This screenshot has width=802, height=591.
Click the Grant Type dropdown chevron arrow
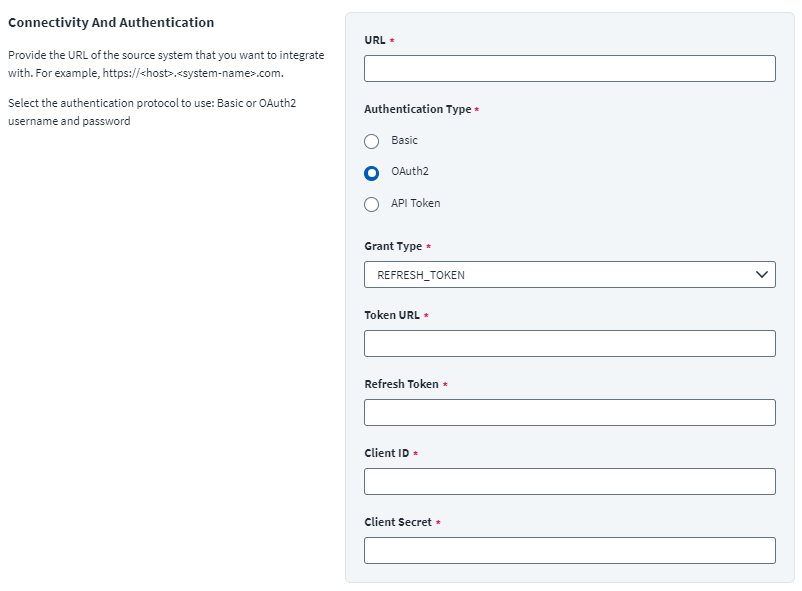pos(761,273)
